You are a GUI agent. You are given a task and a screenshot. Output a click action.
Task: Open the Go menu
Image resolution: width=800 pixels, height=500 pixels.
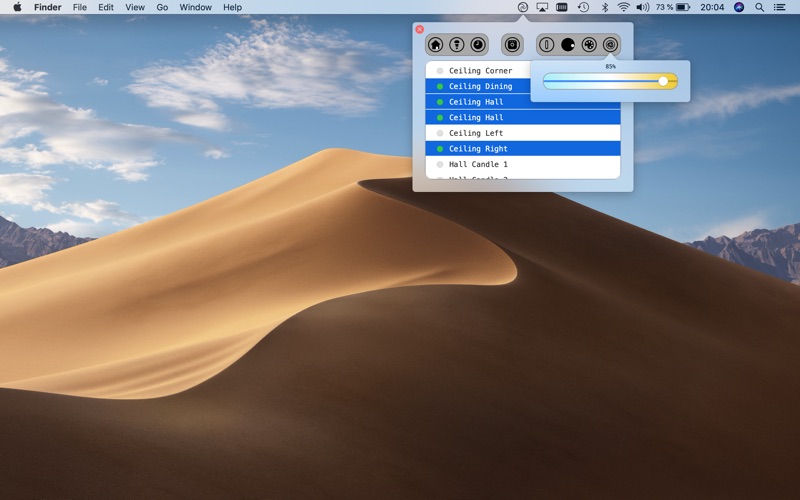click(x=162, y=7)
